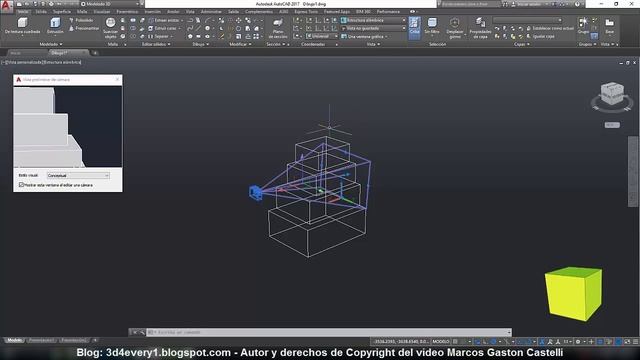Screen dimensions: 640x360
Task: Open the Inicio ribbon tab
Action: coord(22,12)
